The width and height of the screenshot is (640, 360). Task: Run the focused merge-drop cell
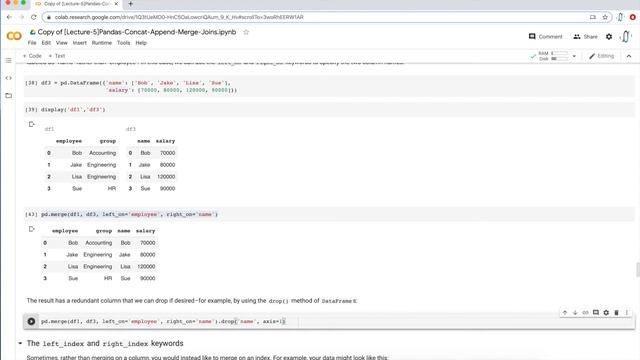click(31, 322)
